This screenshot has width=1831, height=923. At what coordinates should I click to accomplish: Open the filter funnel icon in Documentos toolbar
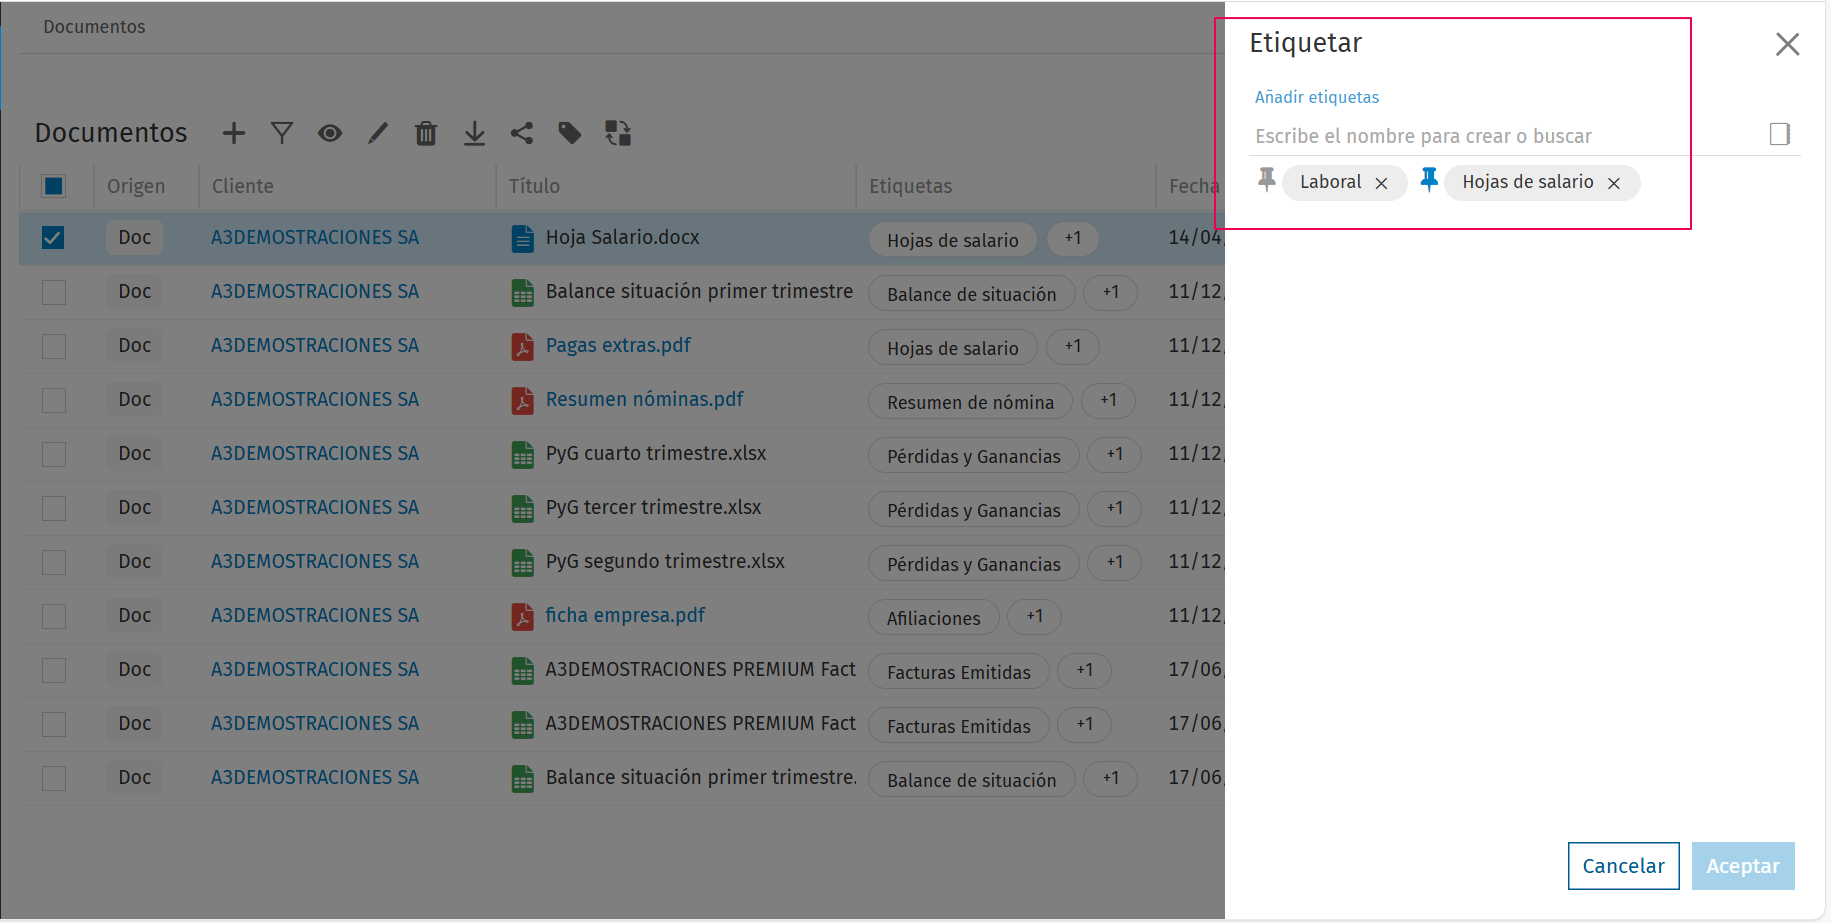coord(282,133)
